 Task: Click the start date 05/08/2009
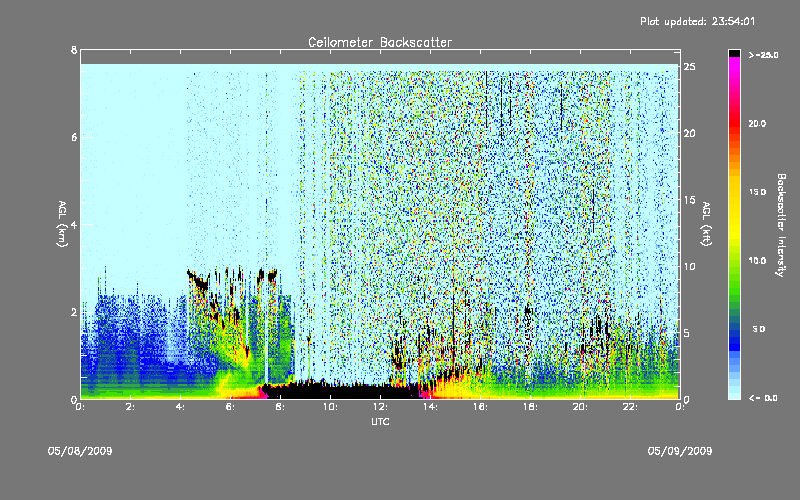tap(80, 451)
